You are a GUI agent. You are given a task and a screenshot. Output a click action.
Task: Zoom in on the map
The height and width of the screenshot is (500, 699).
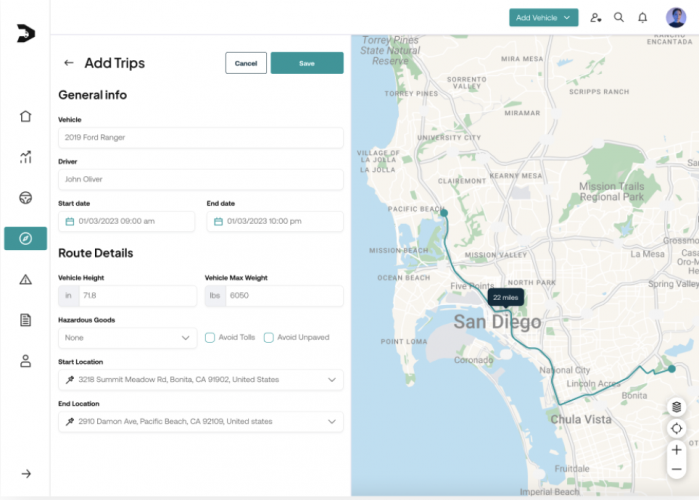click(677, 450)
